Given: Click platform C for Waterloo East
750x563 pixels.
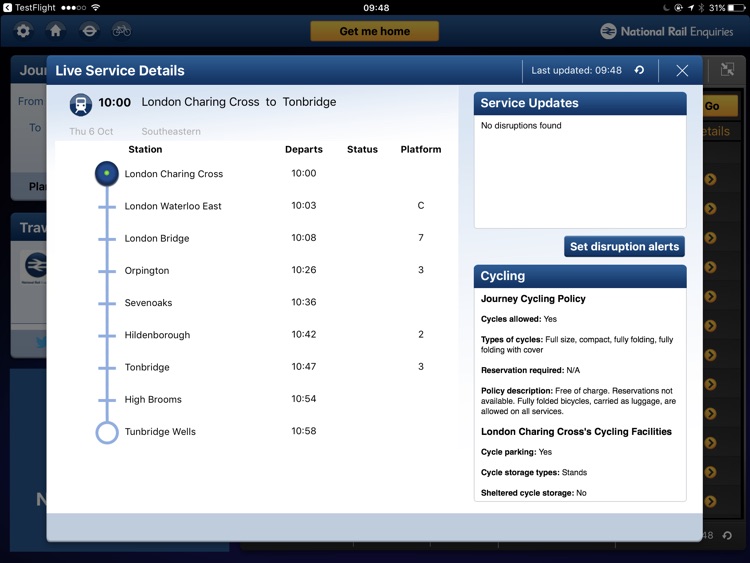Looking at the screenshot, I should (421, 205).
